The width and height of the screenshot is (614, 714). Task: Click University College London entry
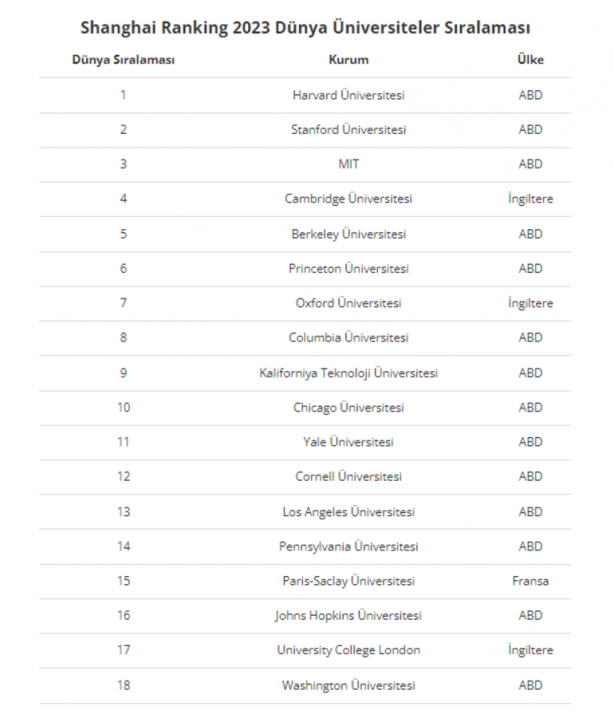(348, 650)
